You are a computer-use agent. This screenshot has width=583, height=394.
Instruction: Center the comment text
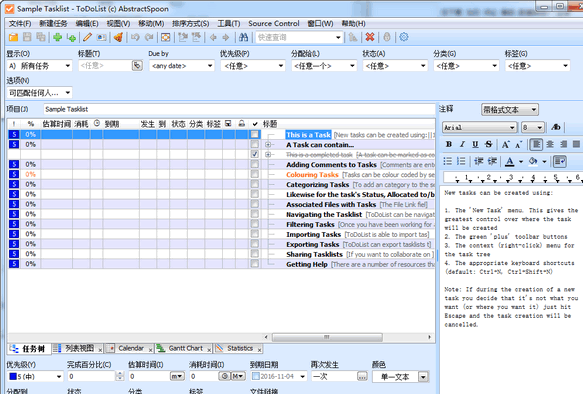(550, 144)
